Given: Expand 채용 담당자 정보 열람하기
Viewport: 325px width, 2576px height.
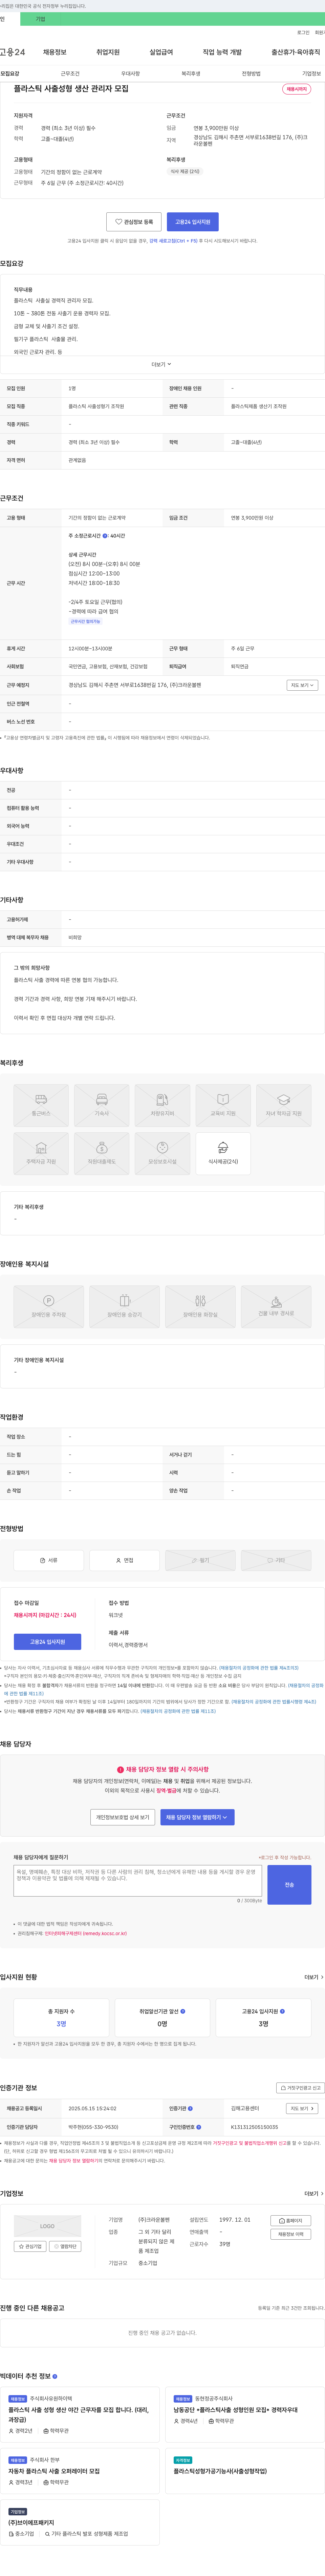Looking at the screenshot, I should pos(197,1817).
